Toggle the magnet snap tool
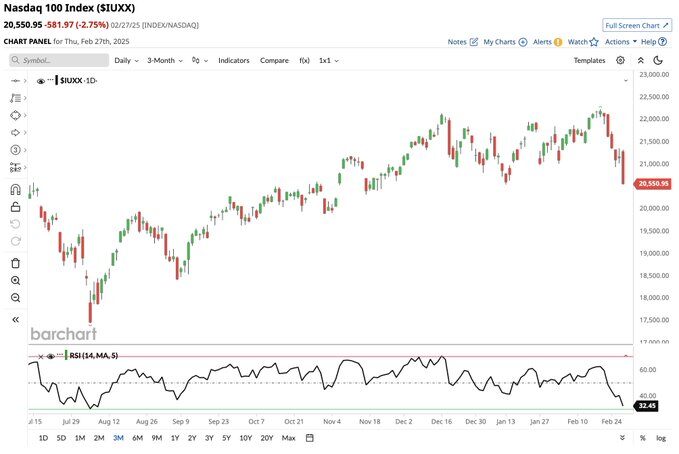Screen dimensions: 679x454 coord(16,190)
